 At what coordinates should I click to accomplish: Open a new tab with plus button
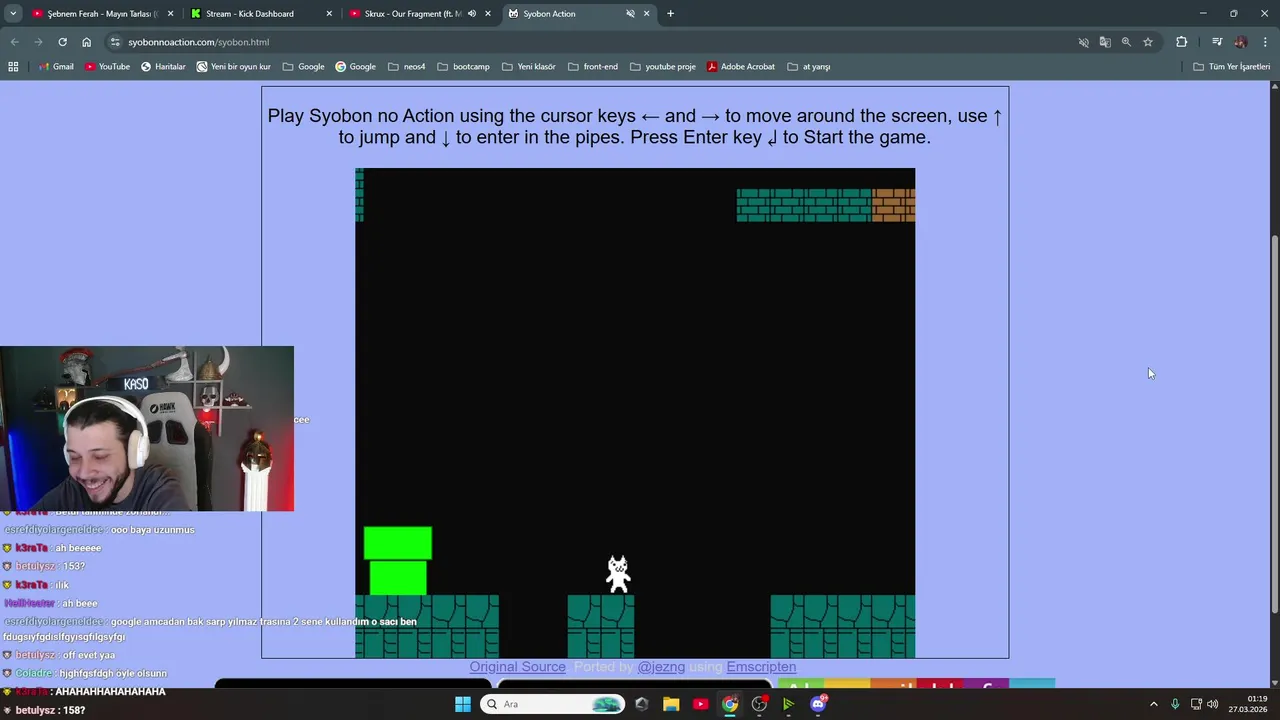point(670,14)
